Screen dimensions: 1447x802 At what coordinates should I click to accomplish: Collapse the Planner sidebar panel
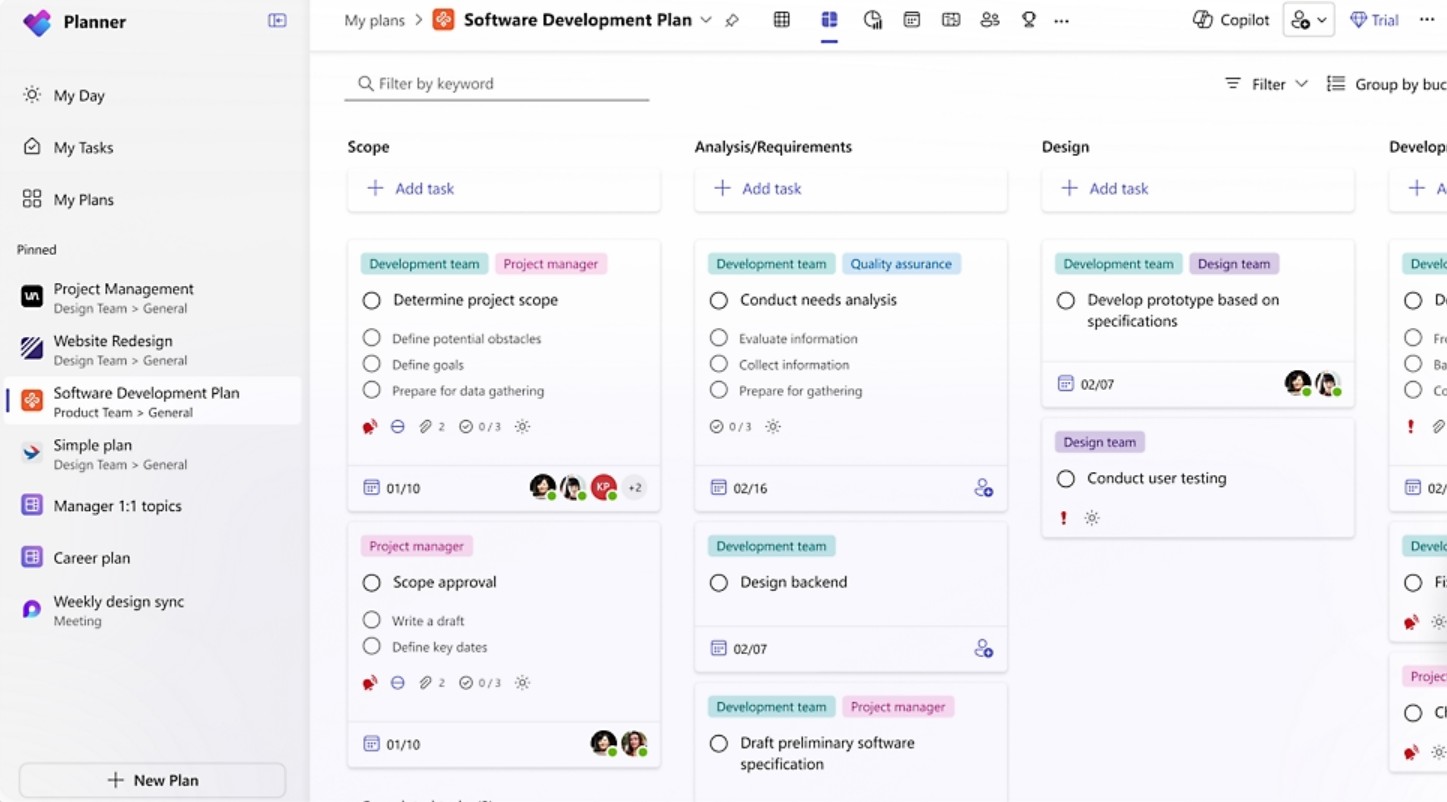click(277, 20)
